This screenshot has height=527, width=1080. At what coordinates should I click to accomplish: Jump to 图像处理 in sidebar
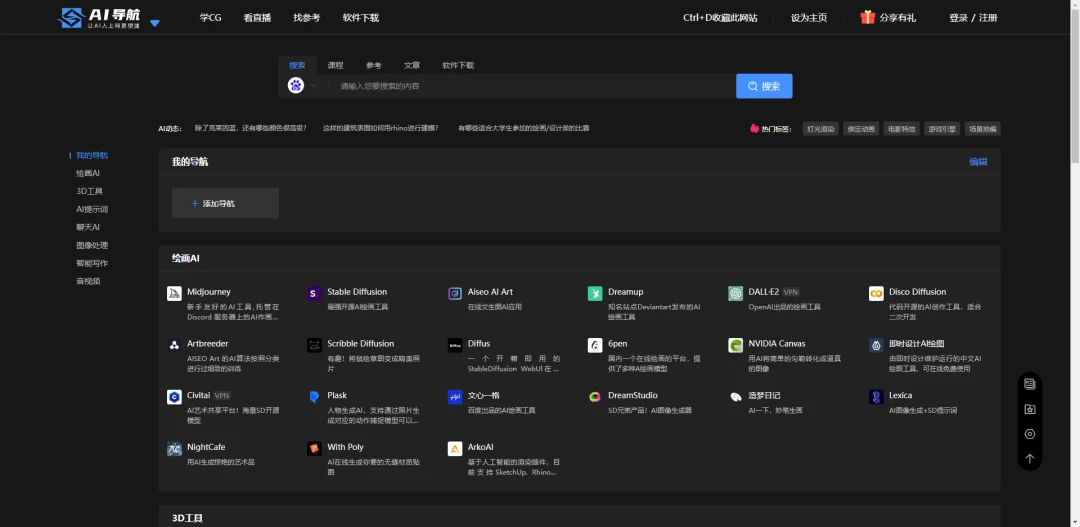tap(92, 245)
